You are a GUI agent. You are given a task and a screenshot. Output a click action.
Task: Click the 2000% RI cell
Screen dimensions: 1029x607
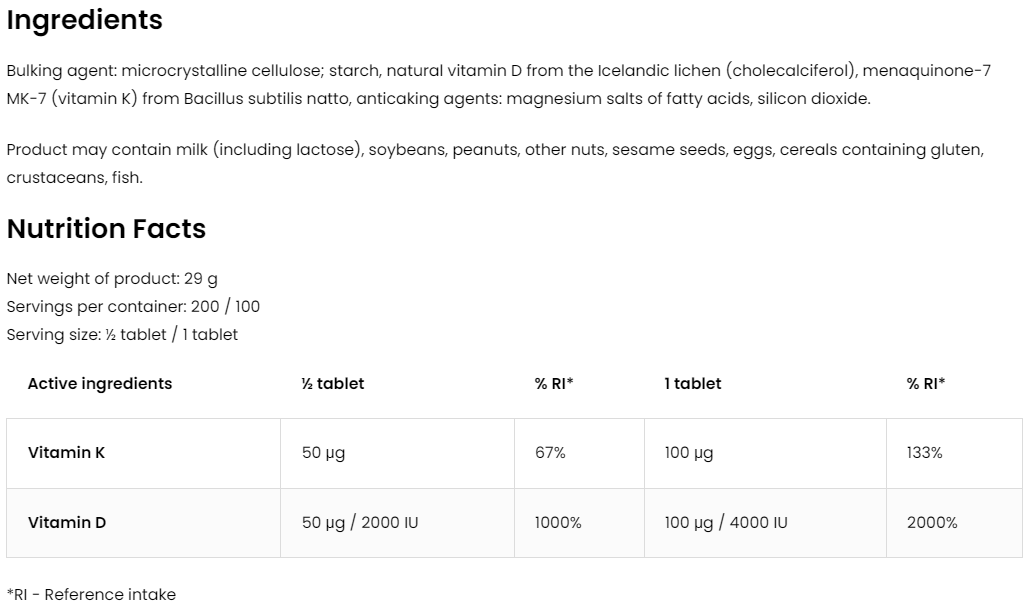pos(932,523)
